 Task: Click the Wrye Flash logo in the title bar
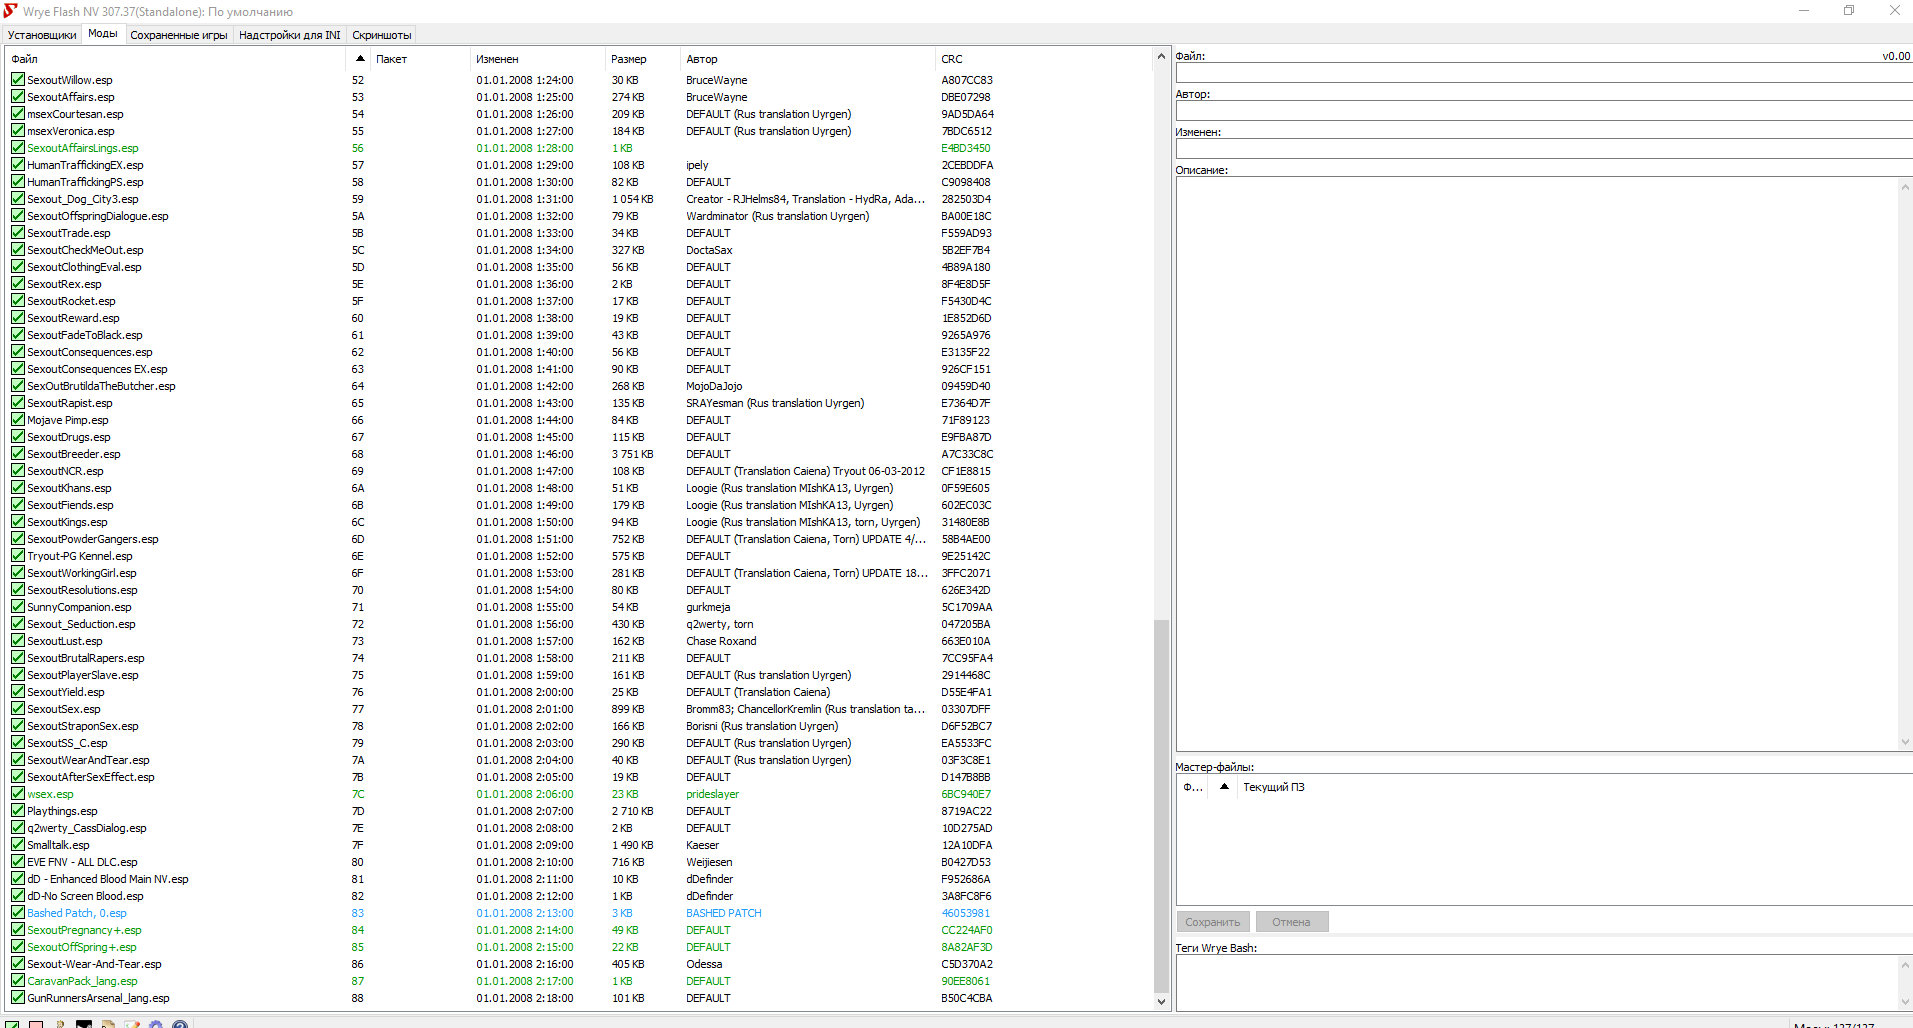(11, 11)
